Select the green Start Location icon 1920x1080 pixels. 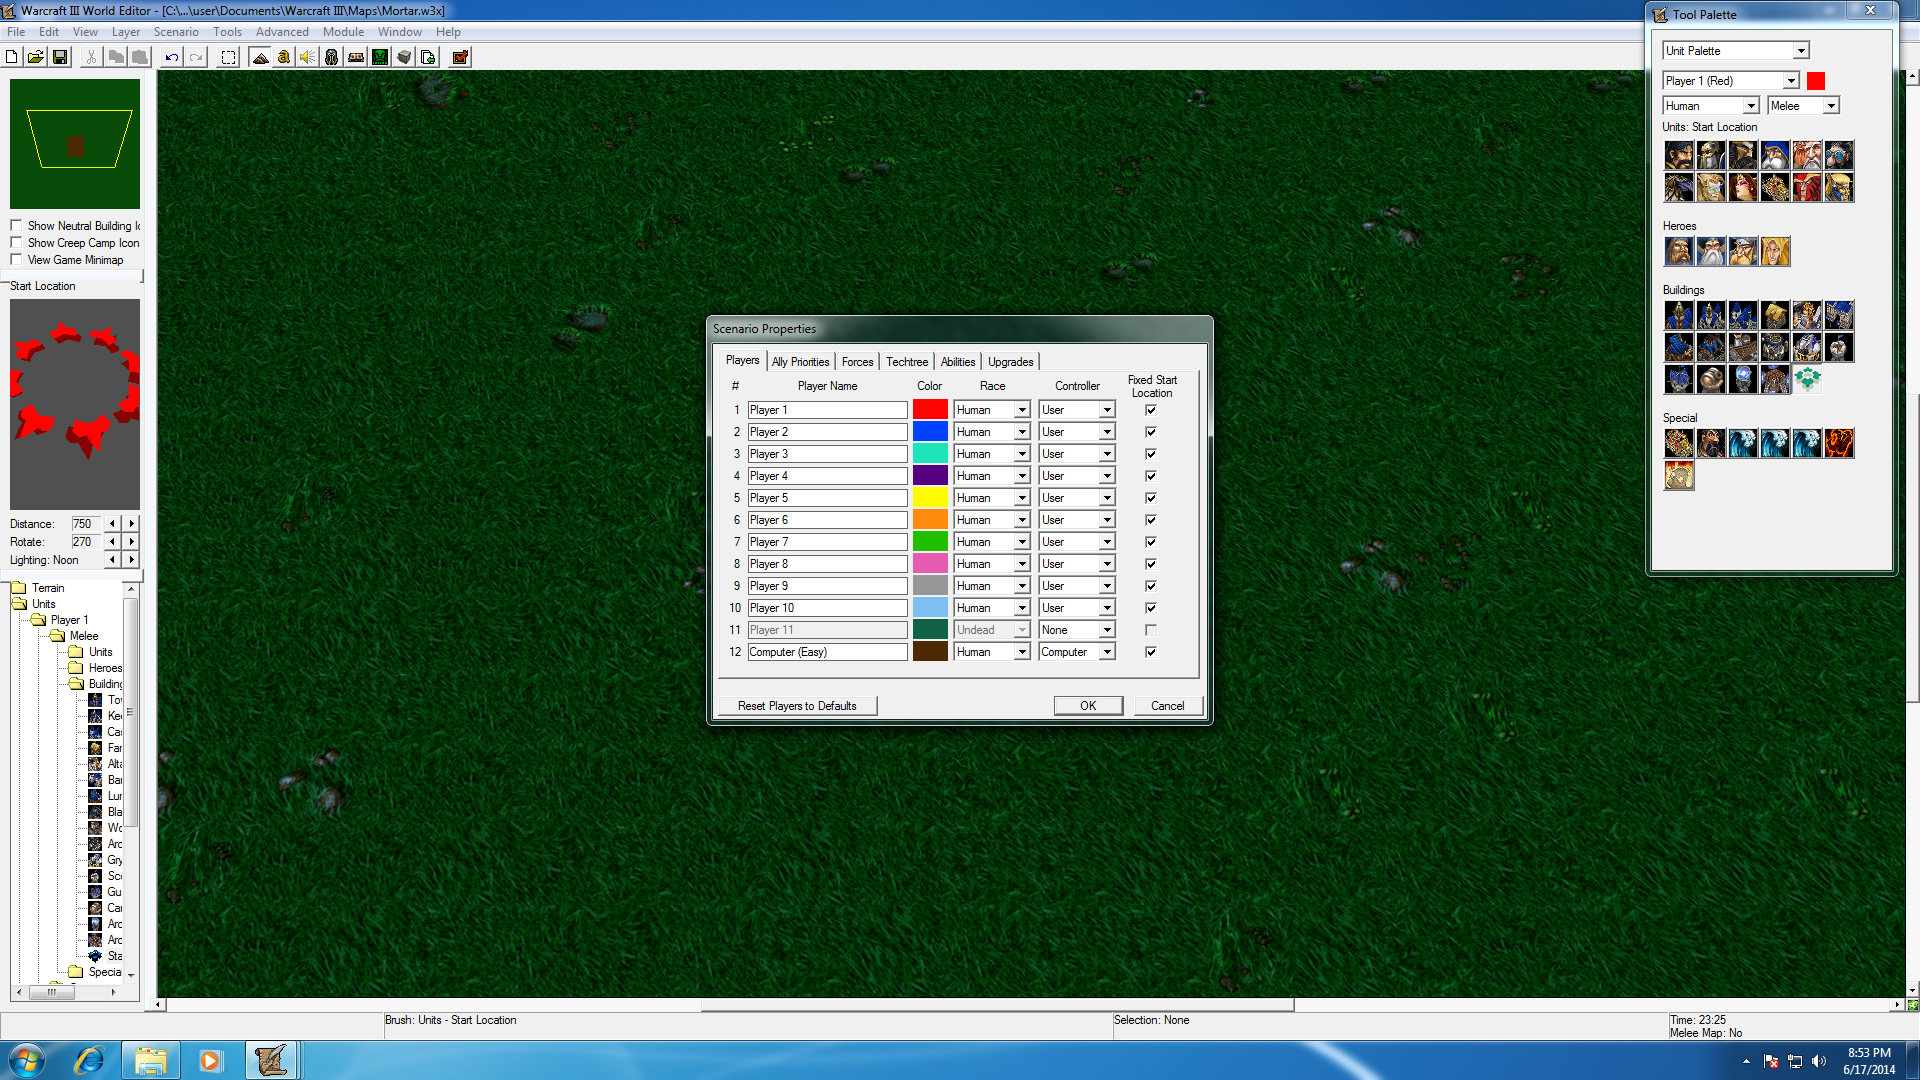click(x=1807, y=379)
